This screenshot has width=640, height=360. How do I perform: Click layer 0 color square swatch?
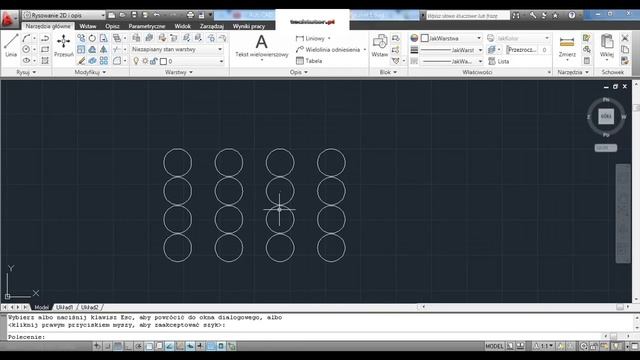point(163,61)
